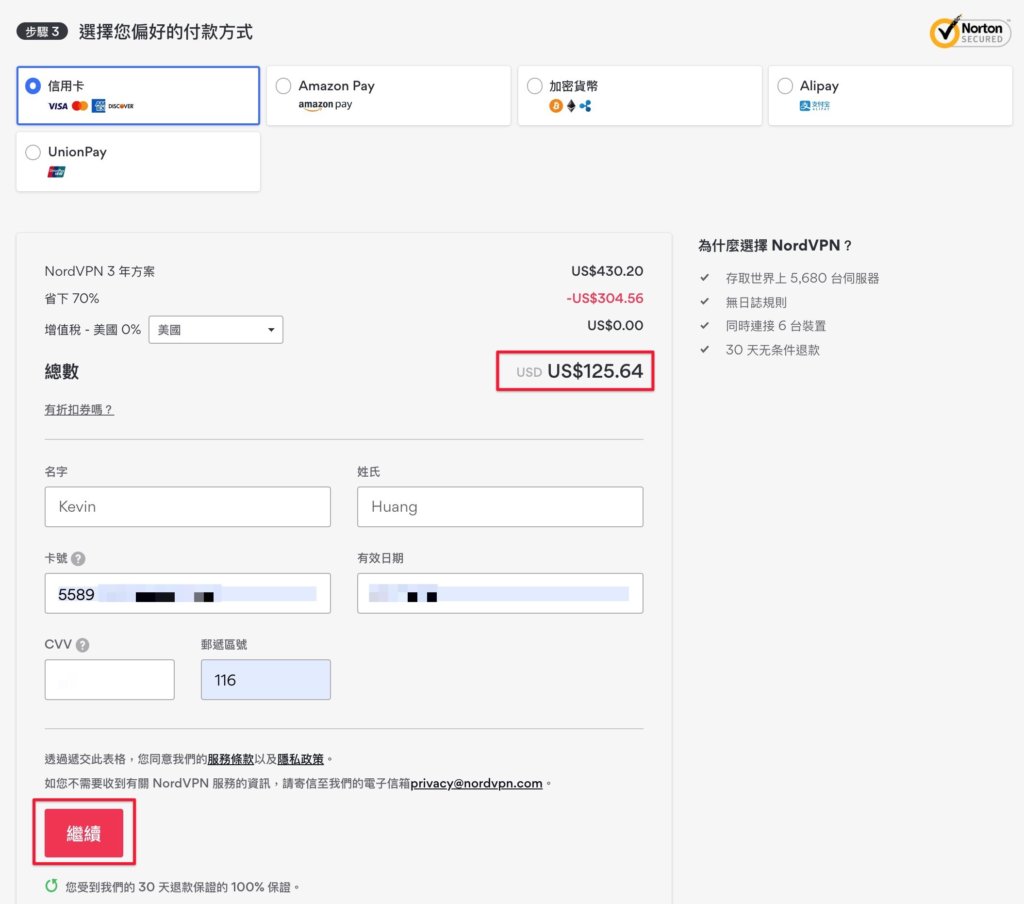1024x904 pixels.
Task: Choose the UnionPay radio button
Action: [33, 152]
